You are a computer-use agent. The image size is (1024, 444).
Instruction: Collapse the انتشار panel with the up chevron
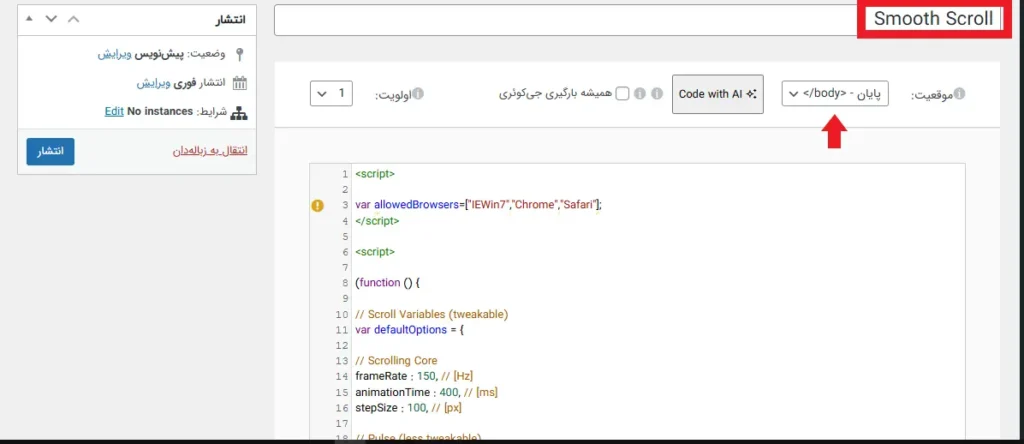[x=73, y=18]
